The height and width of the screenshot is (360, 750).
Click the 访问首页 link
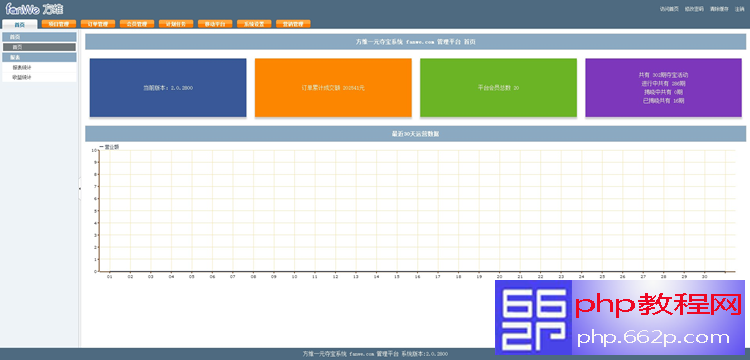click(669, 9)
